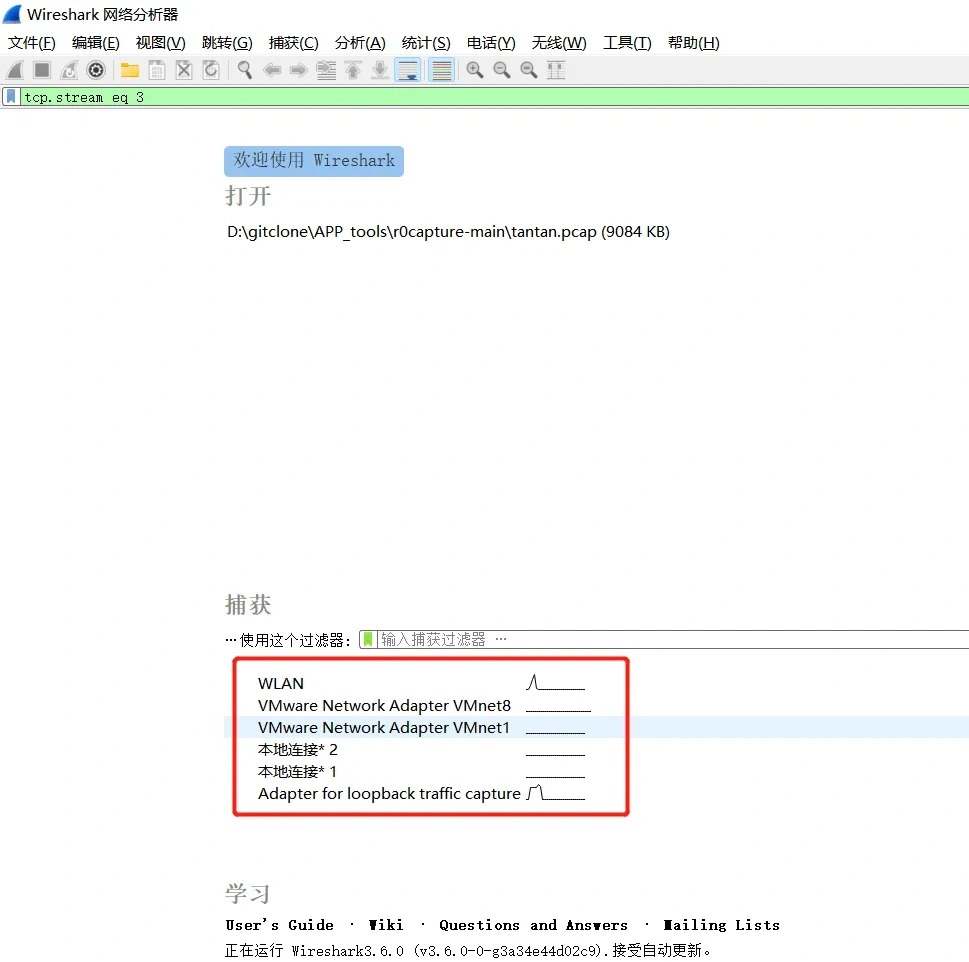
Task: Jump to last packet
Action: [x=380, y=70]
